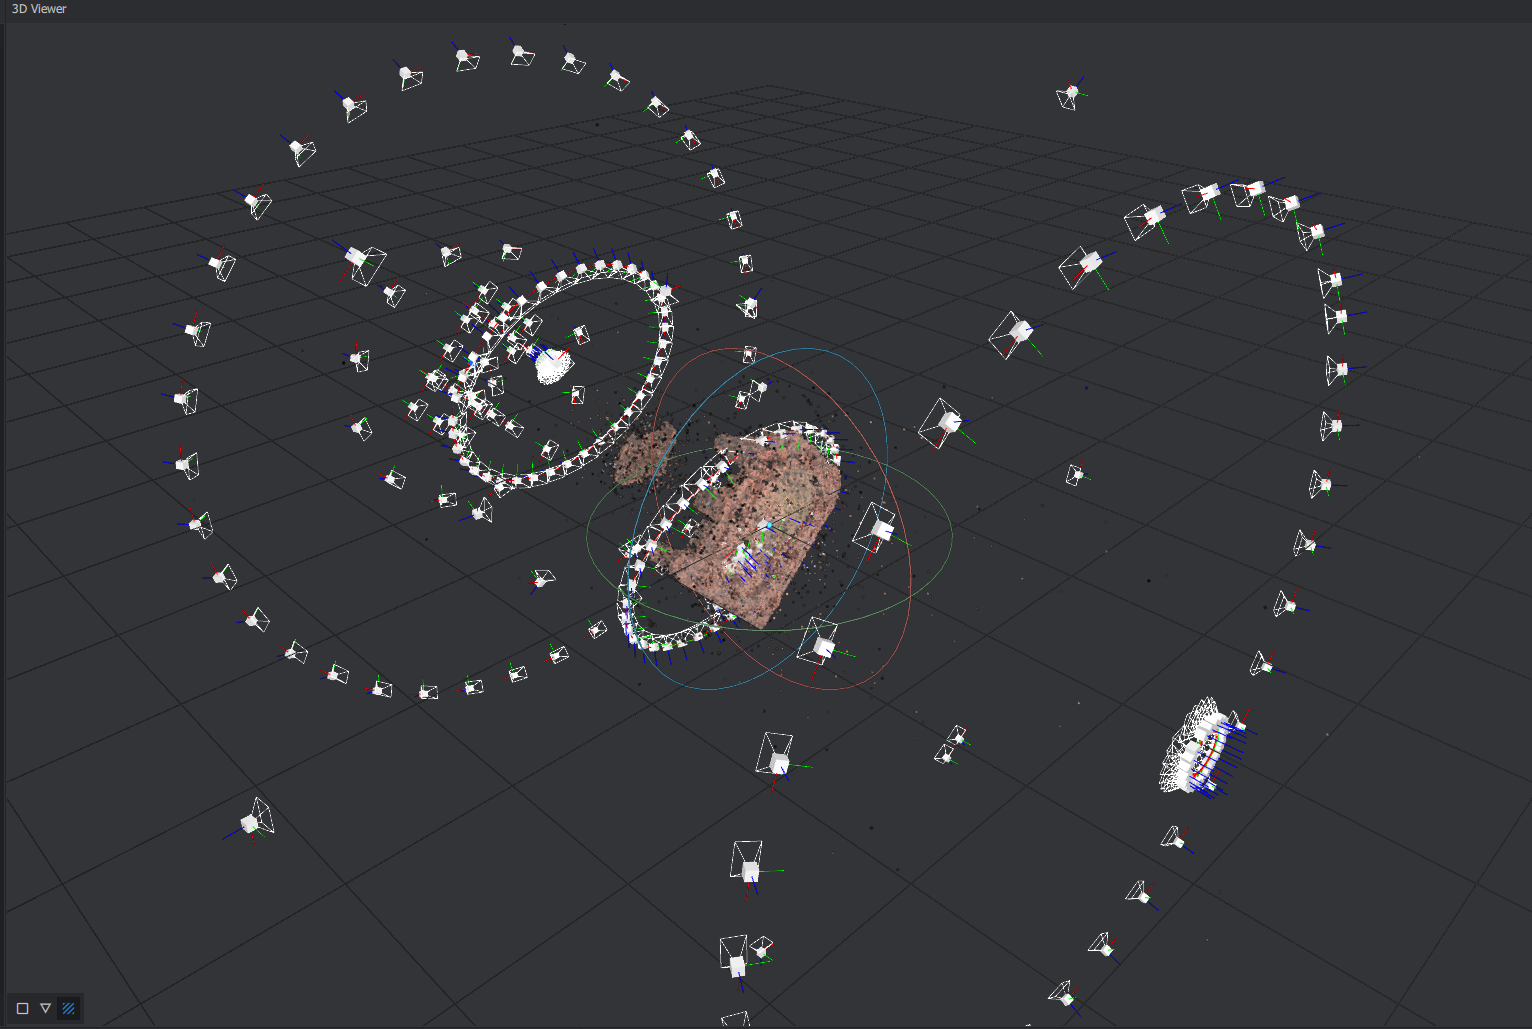1532x1029 pixels.
Task: Click the square outline icon in the viewer toolbar
Action: (x=20, y=1008)
